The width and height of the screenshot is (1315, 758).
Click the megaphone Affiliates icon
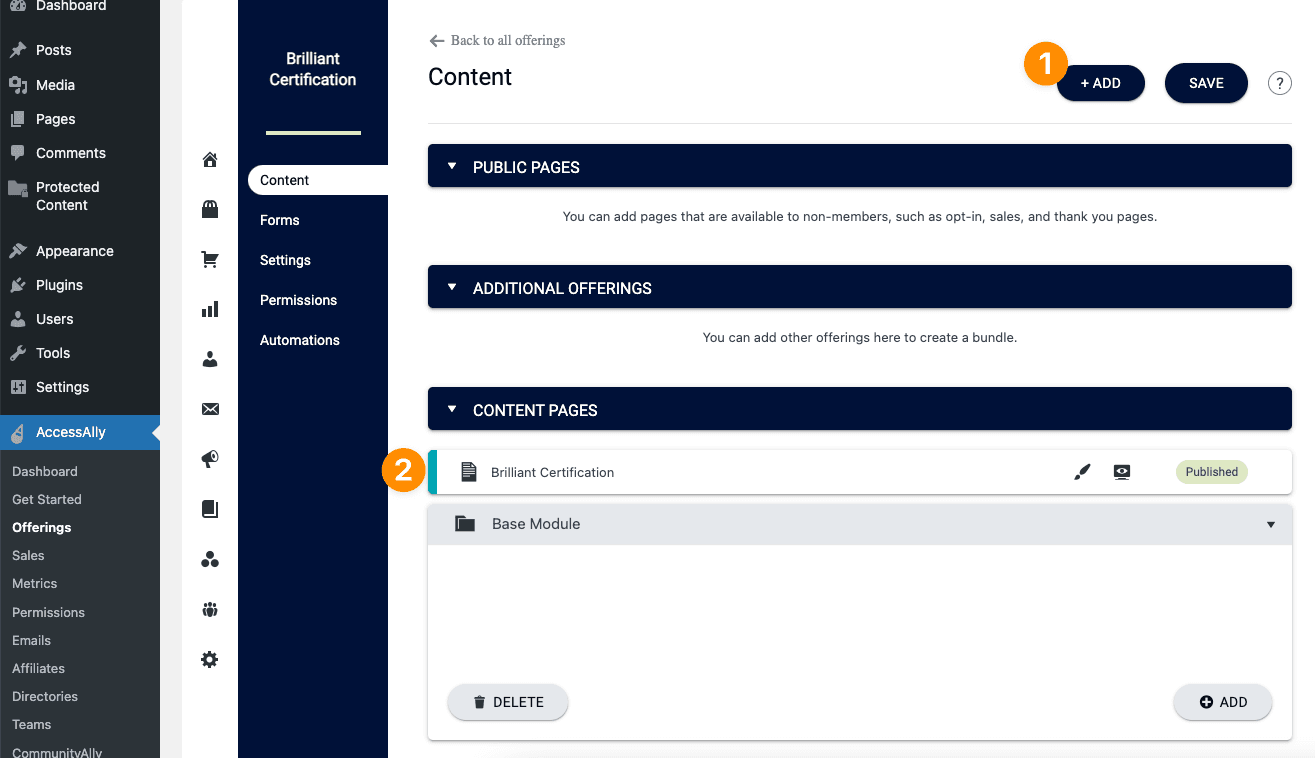(x=209, y=458)
